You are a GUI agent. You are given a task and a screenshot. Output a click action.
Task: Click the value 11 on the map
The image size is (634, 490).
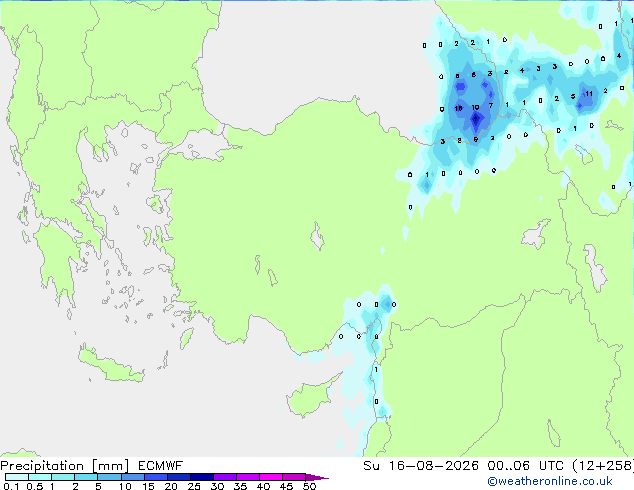(589, 93)
